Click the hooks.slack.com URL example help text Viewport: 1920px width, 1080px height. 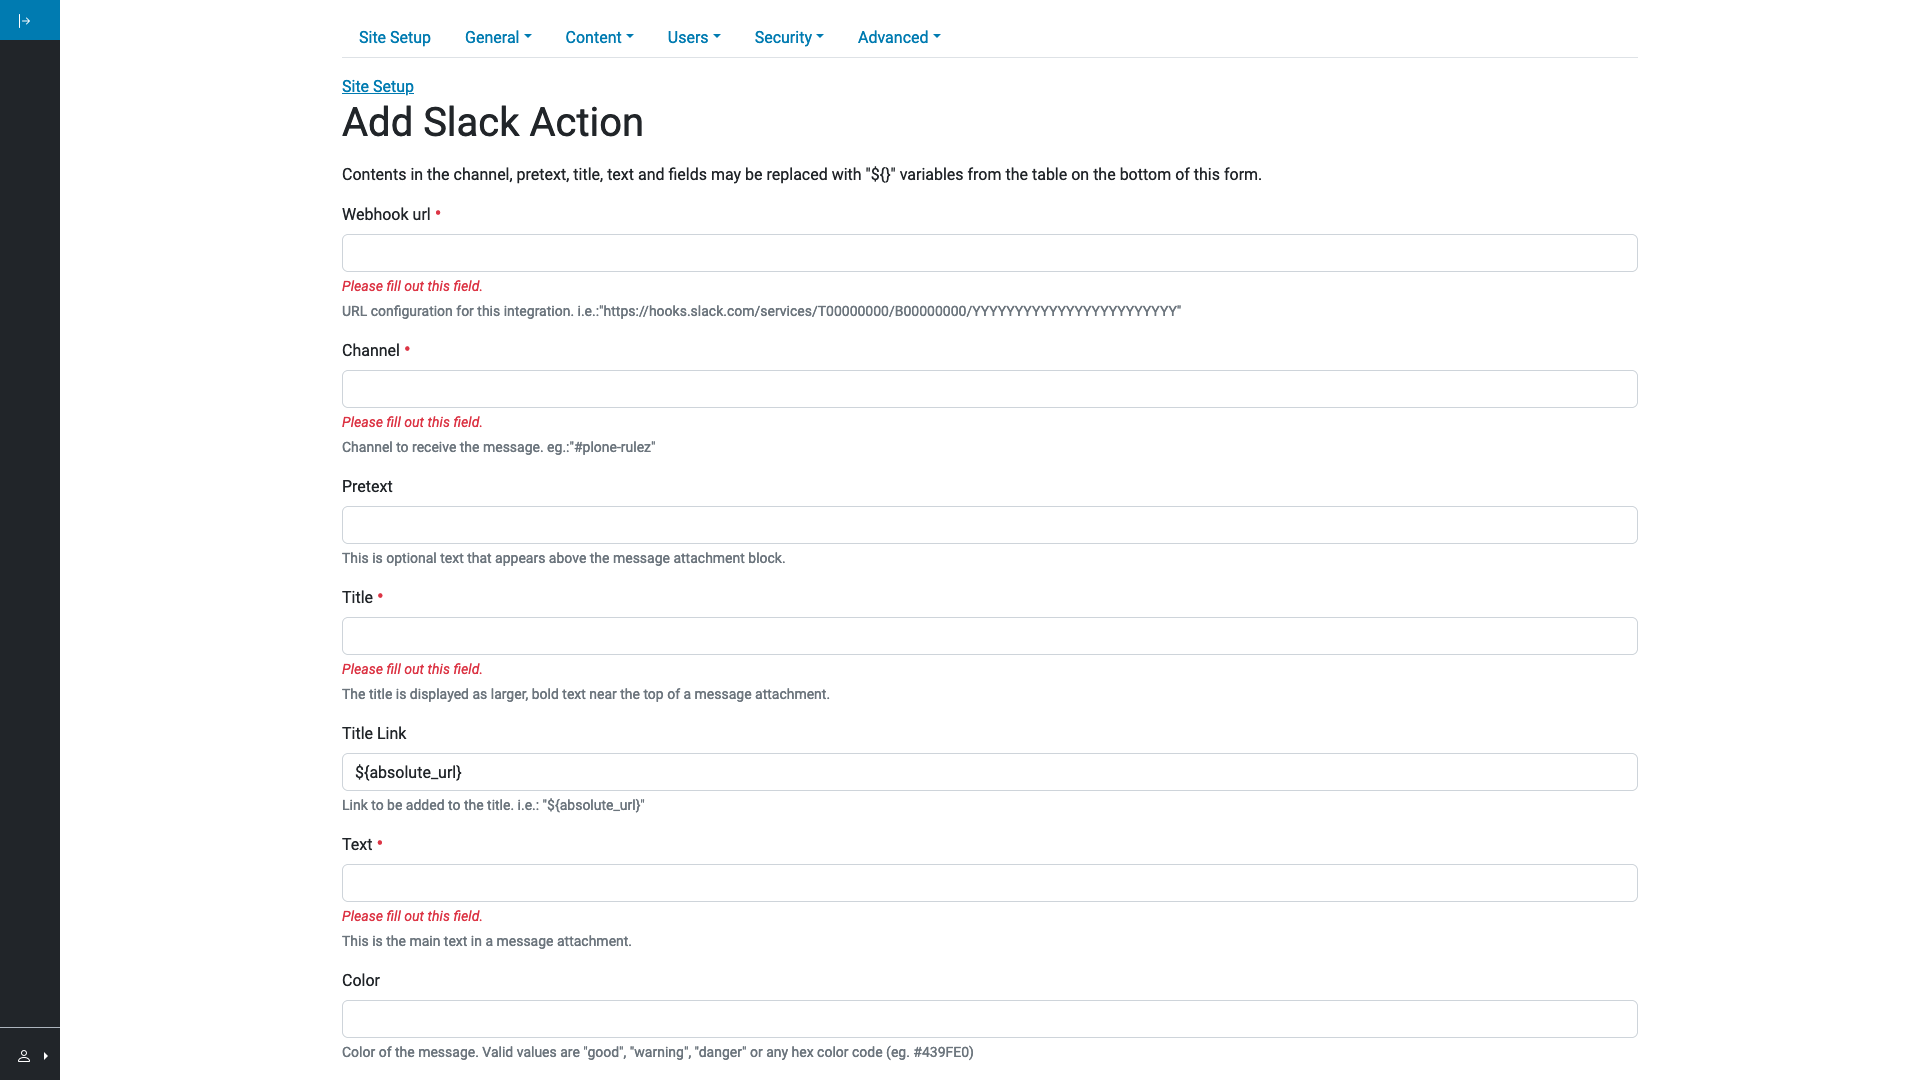(761, 311)
